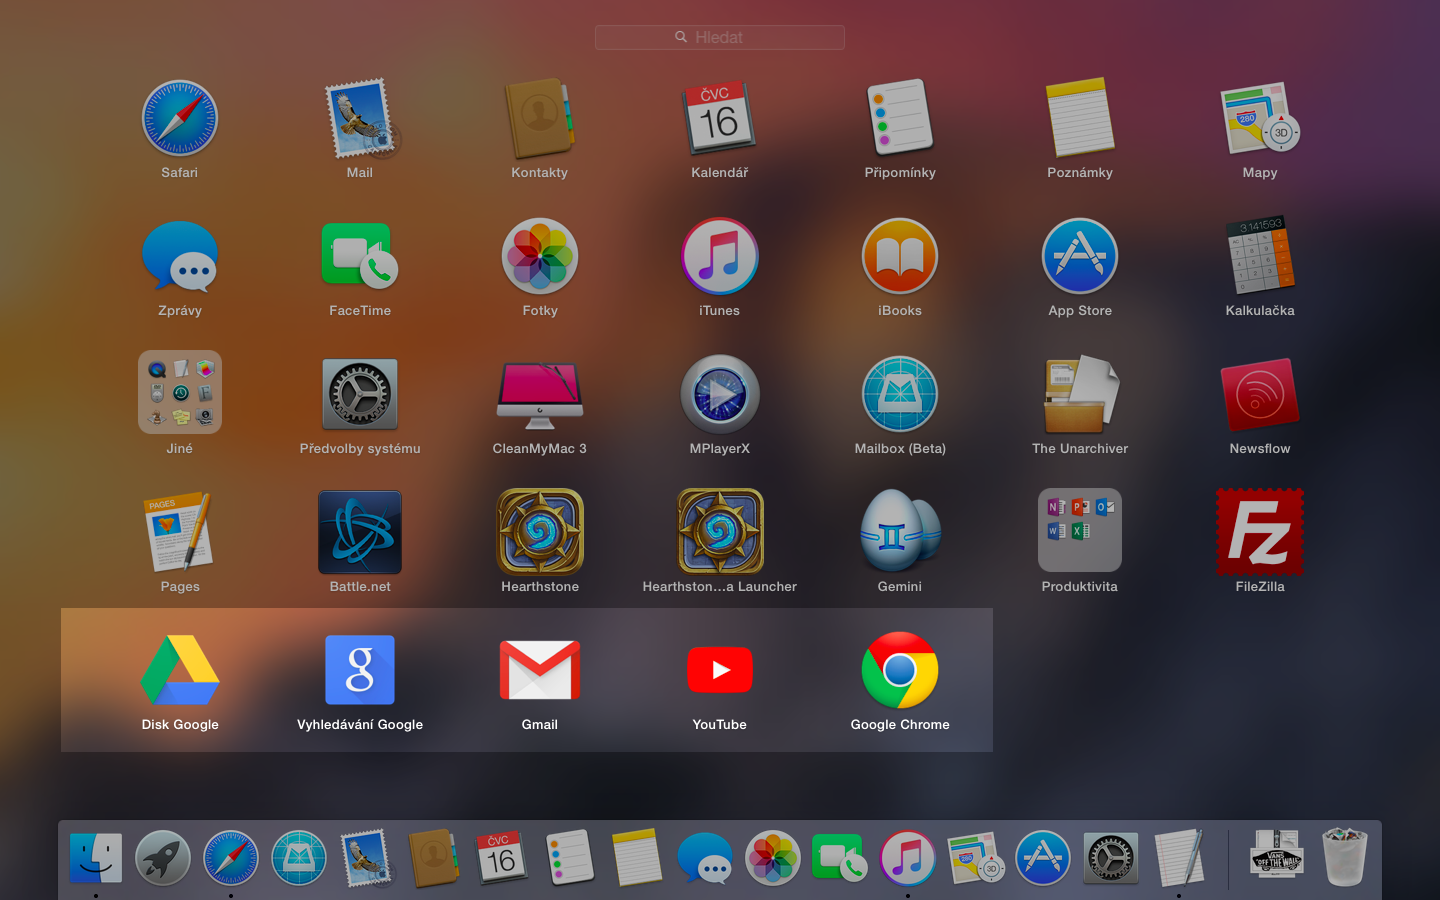Open the Hearthstone Beta Launcher icon
The height and width of the screenshot is (900, 1440).
pyautogui.click(x=720, y=532)
